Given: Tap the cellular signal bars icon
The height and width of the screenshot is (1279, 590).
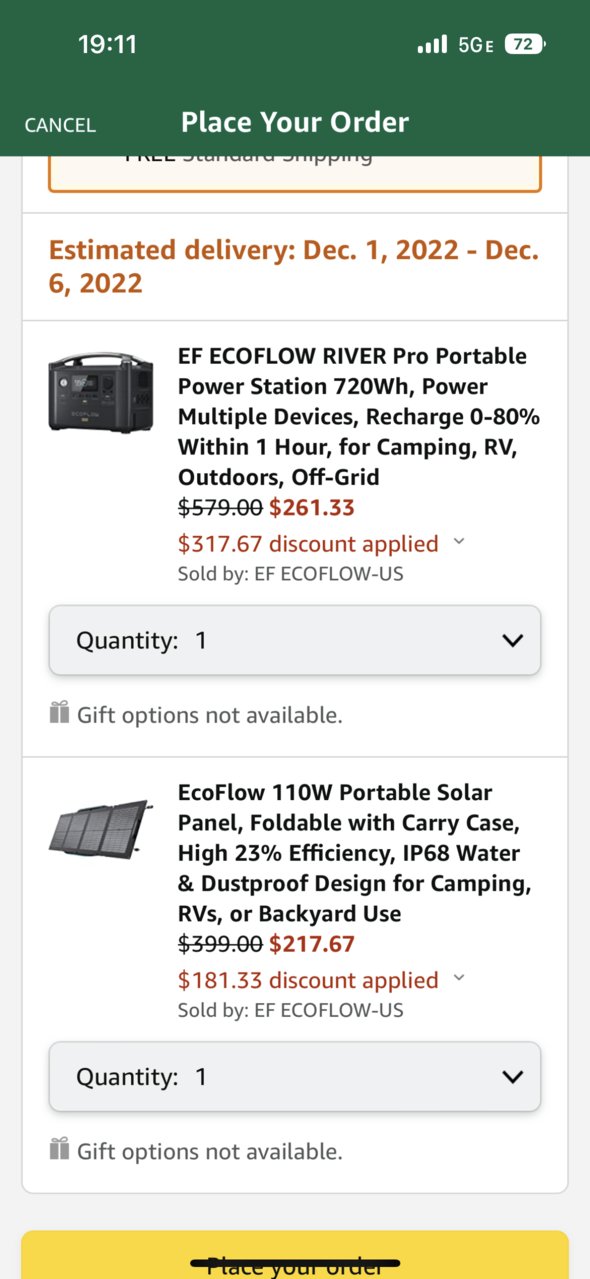Looking at the screenshot, I should (x=432, y=45).
